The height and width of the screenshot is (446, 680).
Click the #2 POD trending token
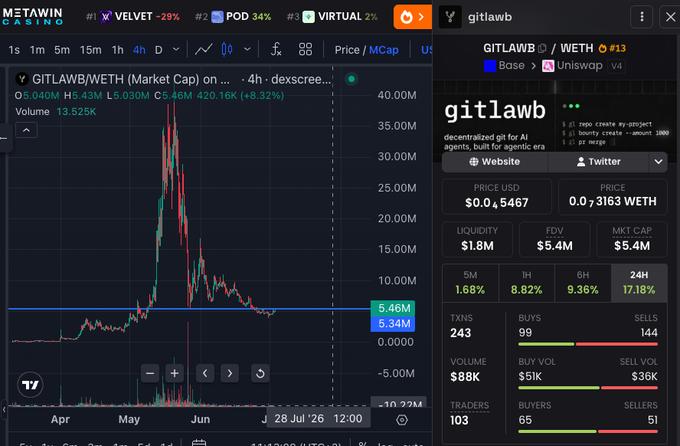pyautogui.click(x=233, y=17)
